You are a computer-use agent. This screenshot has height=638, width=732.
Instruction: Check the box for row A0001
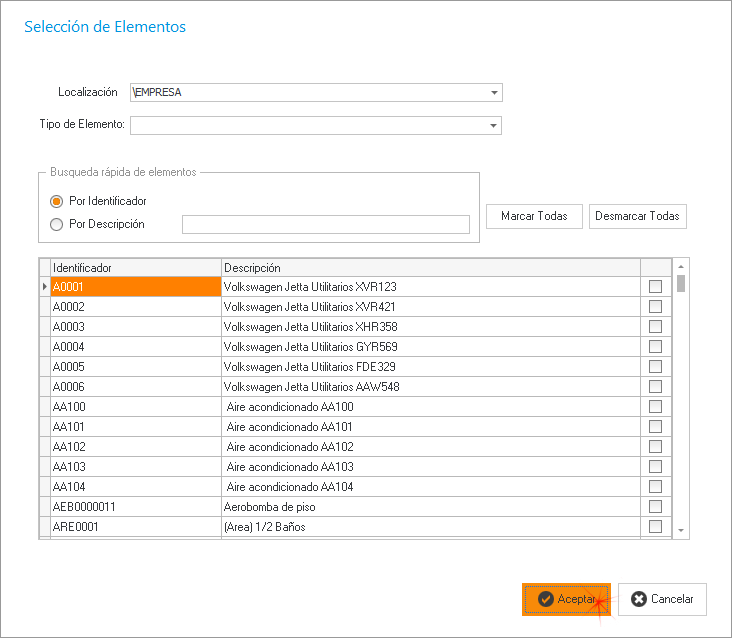click(655, 287)
